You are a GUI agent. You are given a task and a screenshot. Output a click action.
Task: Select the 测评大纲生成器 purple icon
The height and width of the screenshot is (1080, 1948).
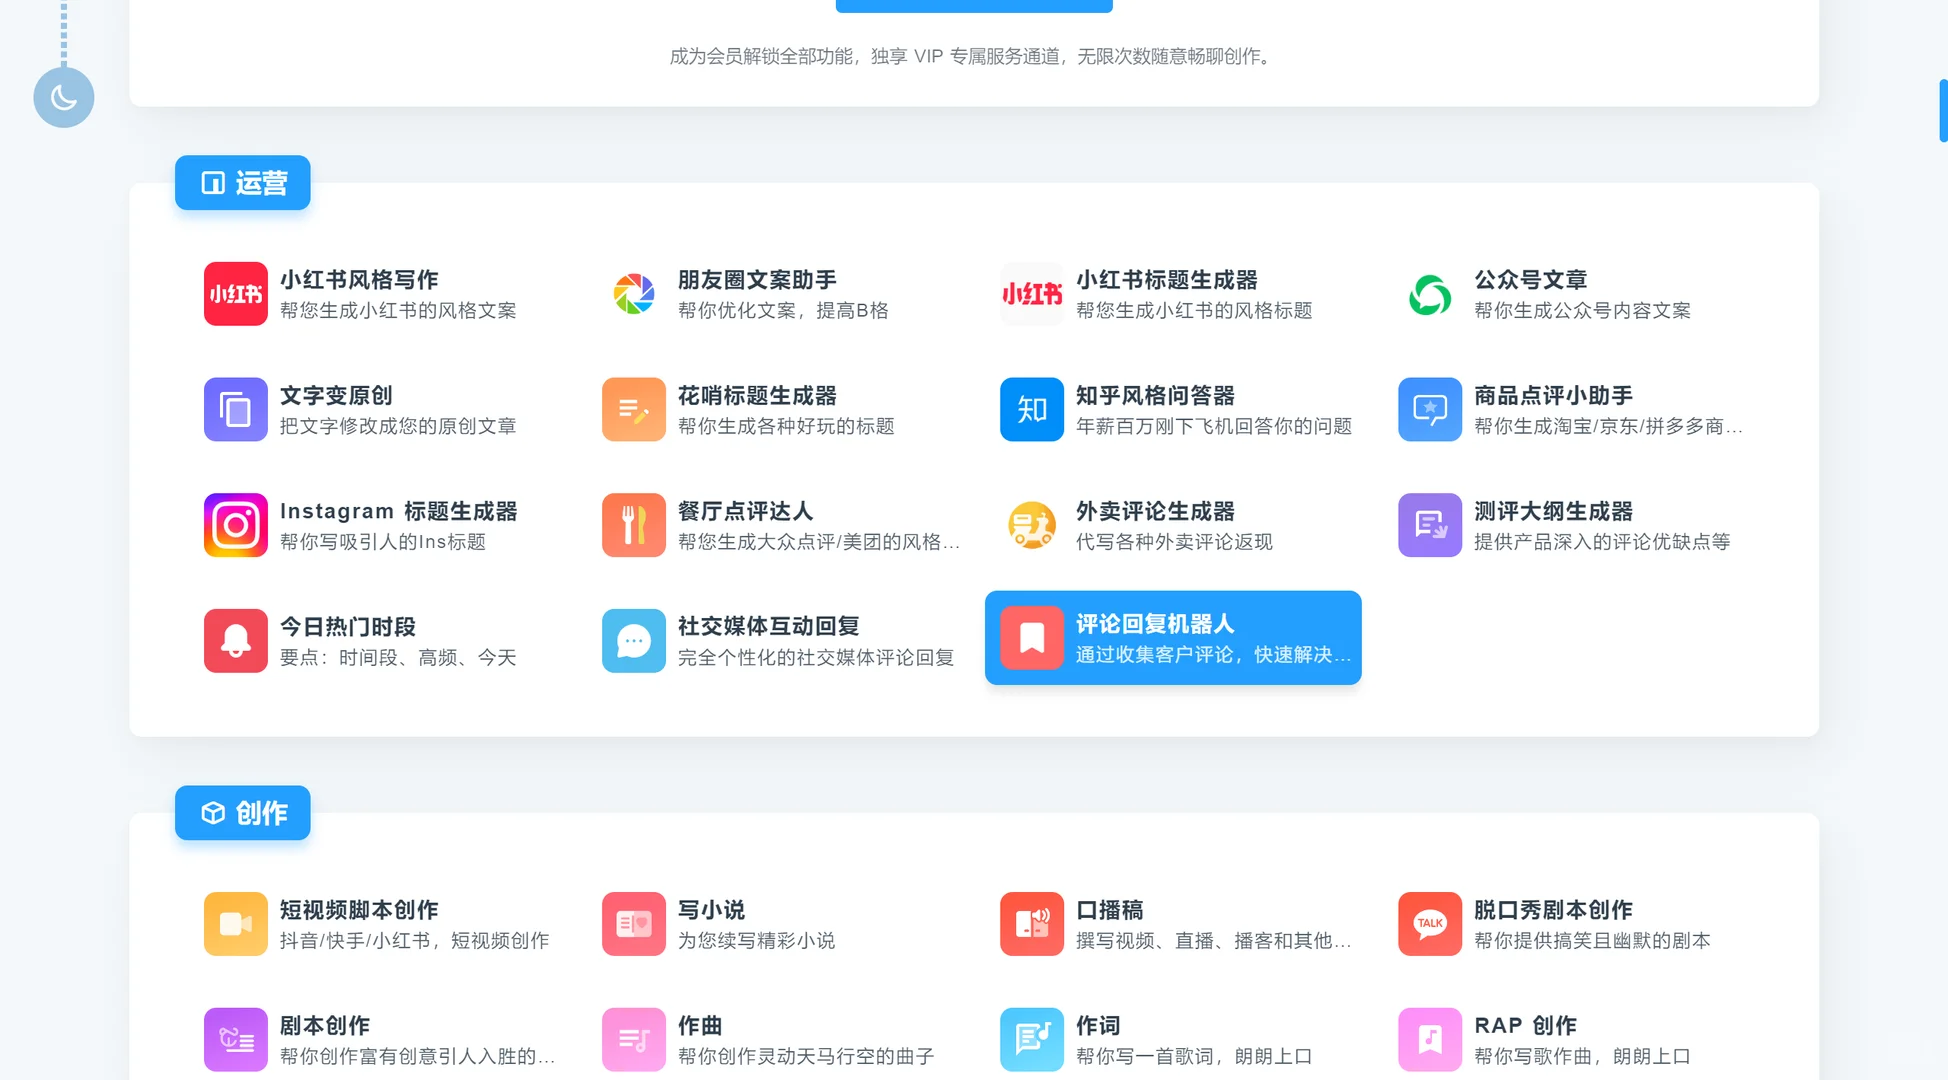coord(1430,525)
